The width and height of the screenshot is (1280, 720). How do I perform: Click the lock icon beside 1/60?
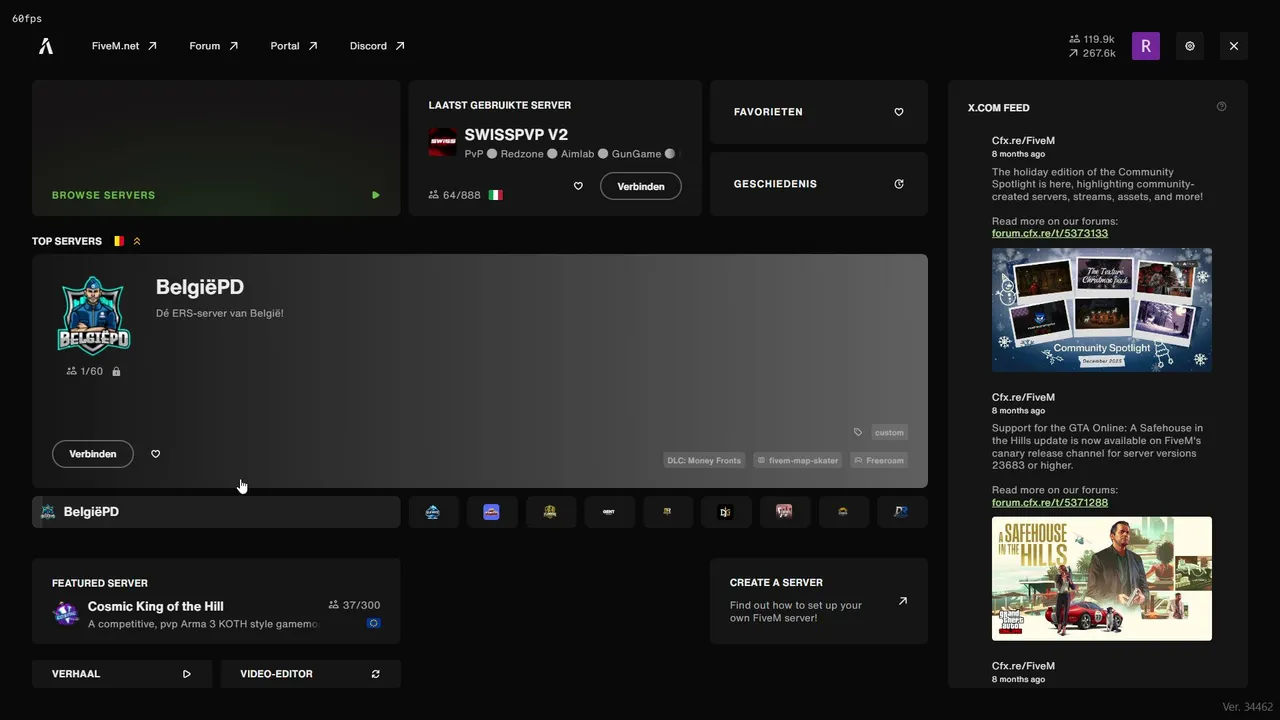pyautogui.click(x=116, y=371)
